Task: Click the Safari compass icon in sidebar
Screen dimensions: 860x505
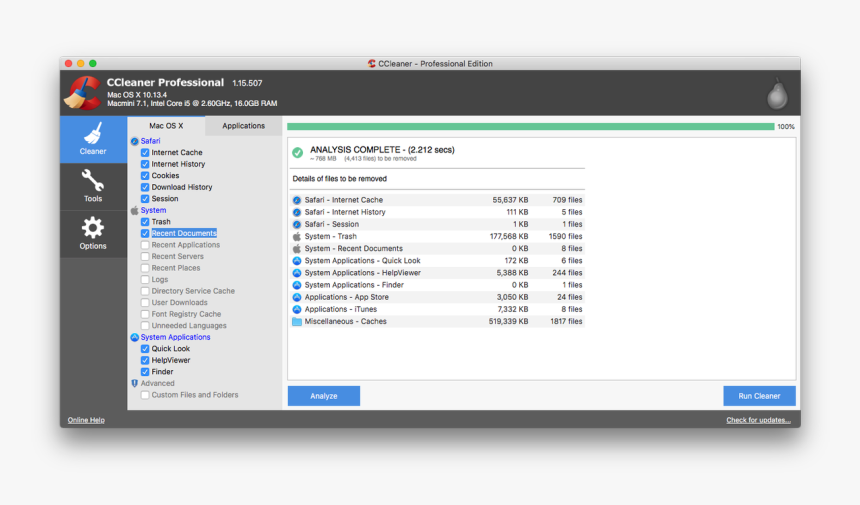Action: (134, 141)
